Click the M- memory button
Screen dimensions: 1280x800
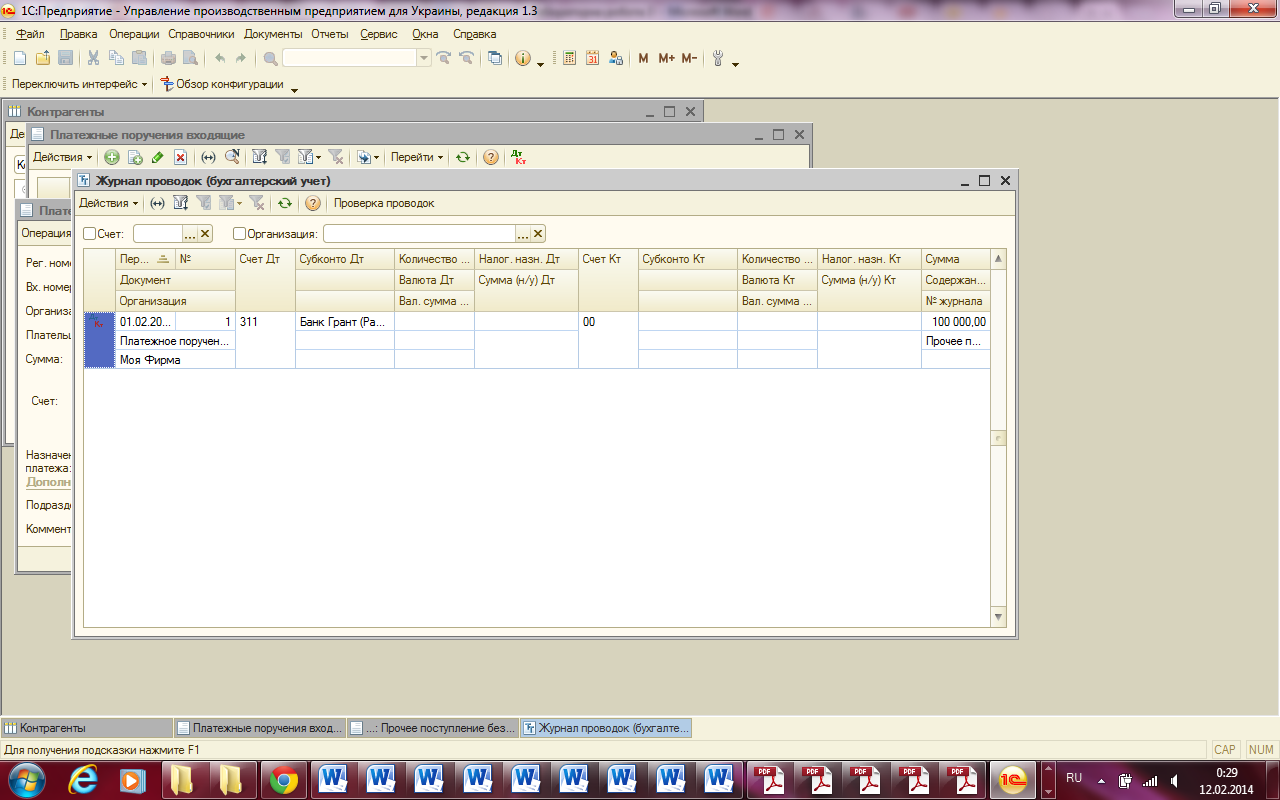[689, 59]
